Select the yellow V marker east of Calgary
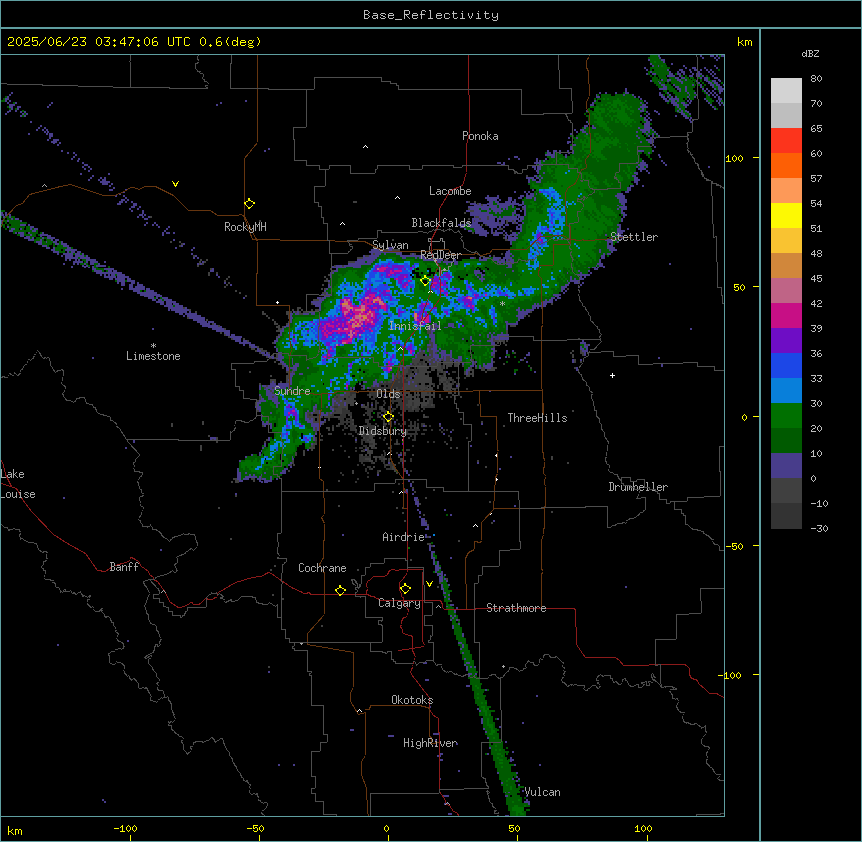The height and width of the screenshot is (842, 862). pos(429,584)
